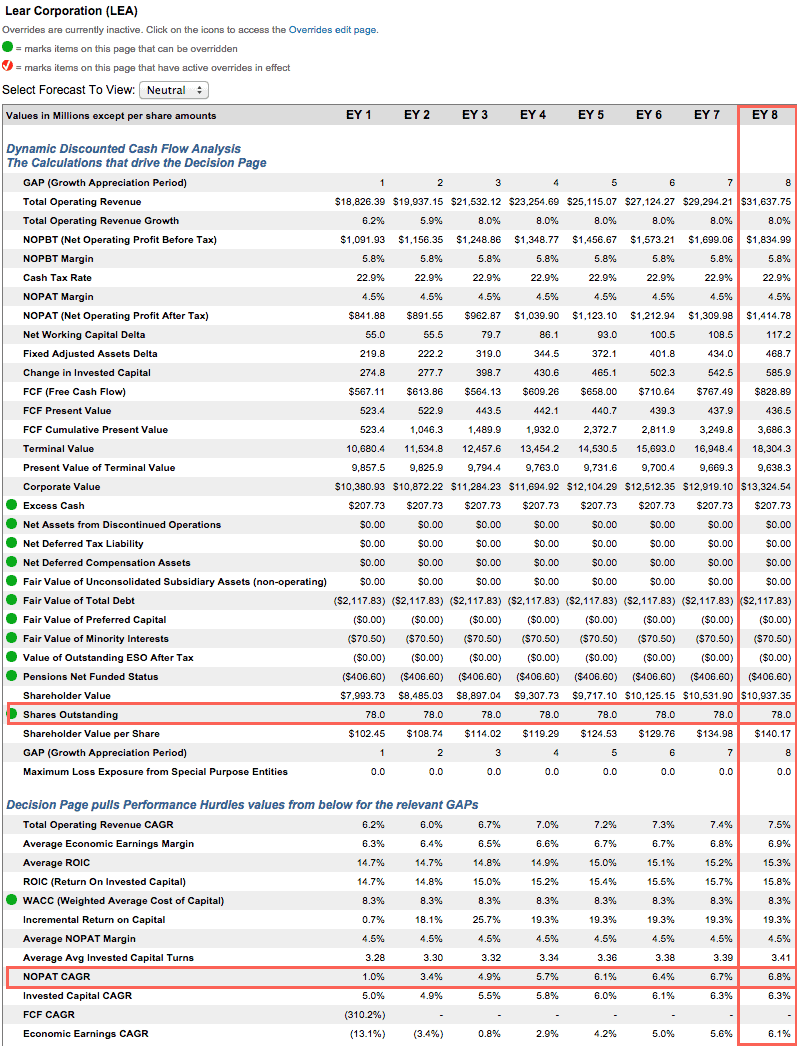Screen dimensions: 797x1046
Task: Click the EY 1 column header
Action: pos(358,115)
